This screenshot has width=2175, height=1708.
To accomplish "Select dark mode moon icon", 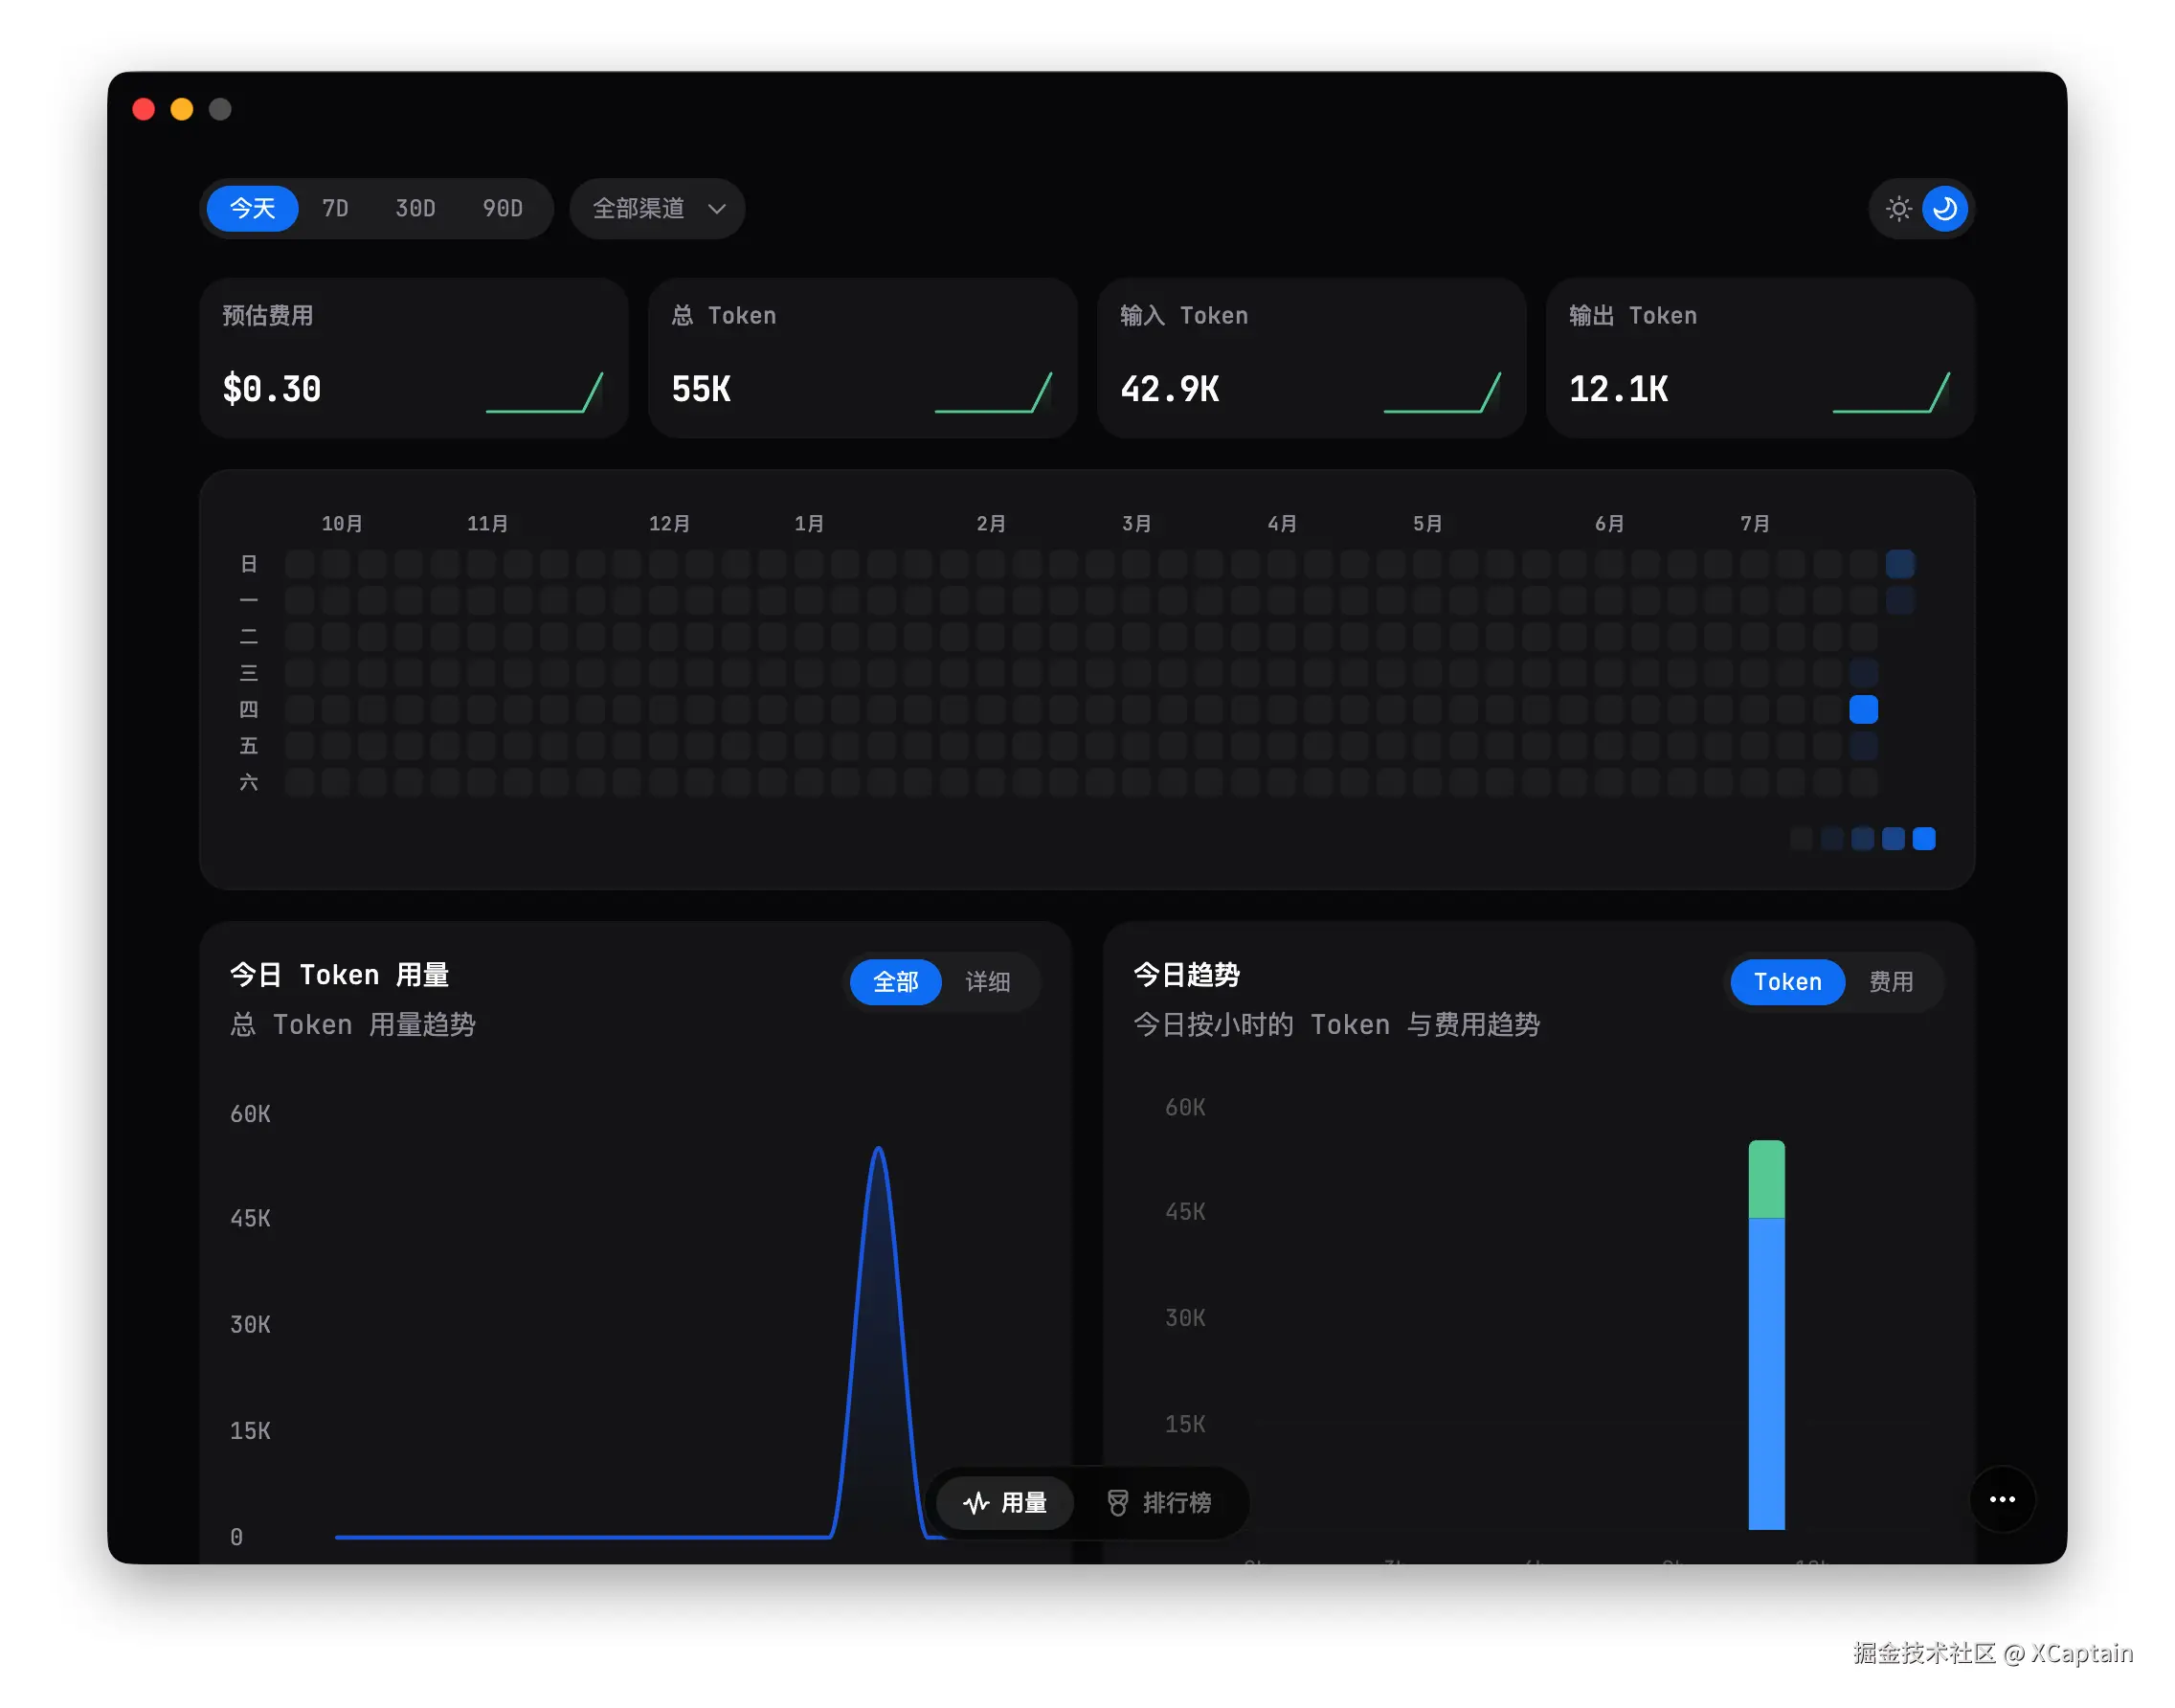I will point(1944,208).
